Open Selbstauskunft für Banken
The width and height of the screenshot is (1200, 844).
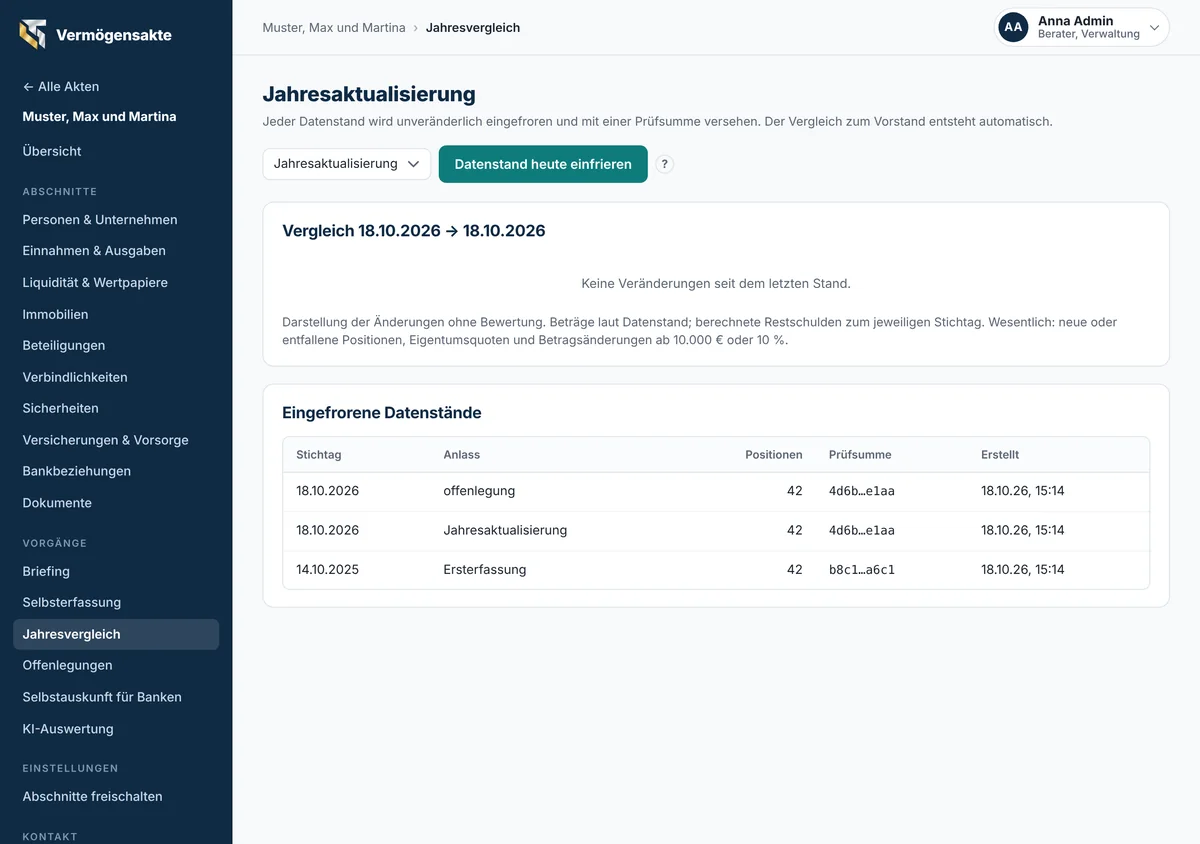[x=102, y=697]
